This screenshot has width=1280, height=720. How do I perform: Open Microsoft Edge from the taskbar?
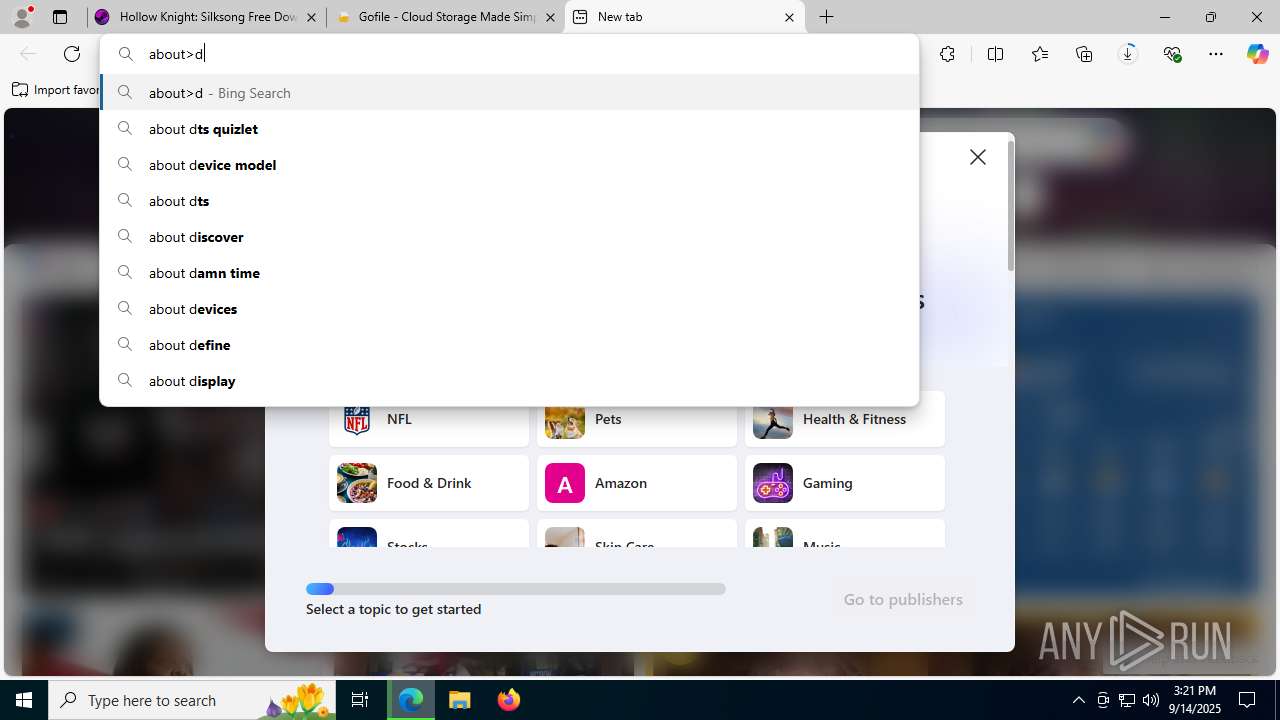(x=411, y=700)
